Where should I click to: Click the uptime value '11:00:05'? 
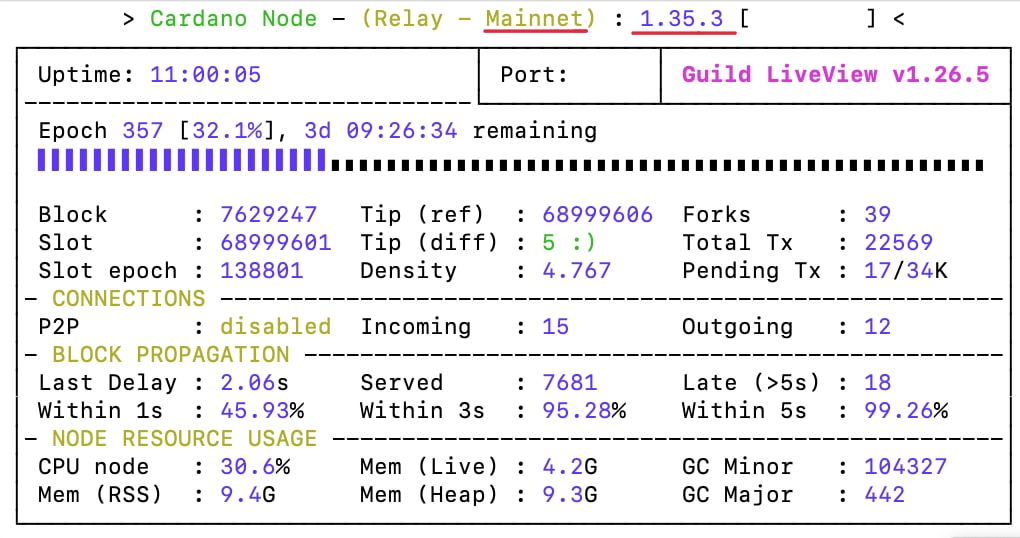tap(206, 74)
